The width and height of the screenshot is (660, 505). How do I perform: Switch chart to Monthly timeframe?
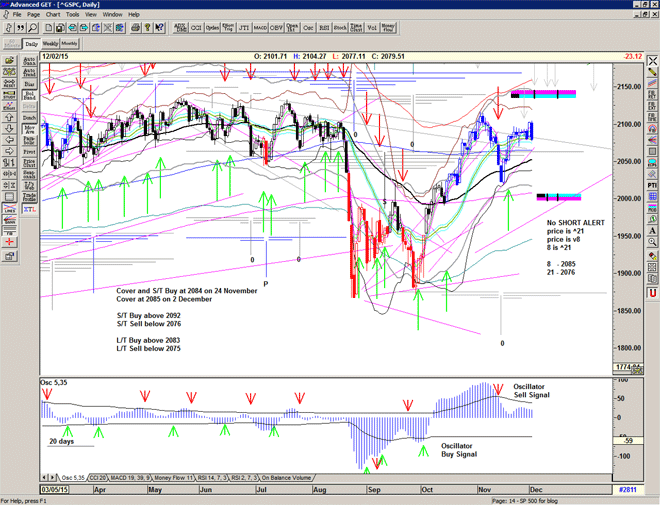pos(69,44)
